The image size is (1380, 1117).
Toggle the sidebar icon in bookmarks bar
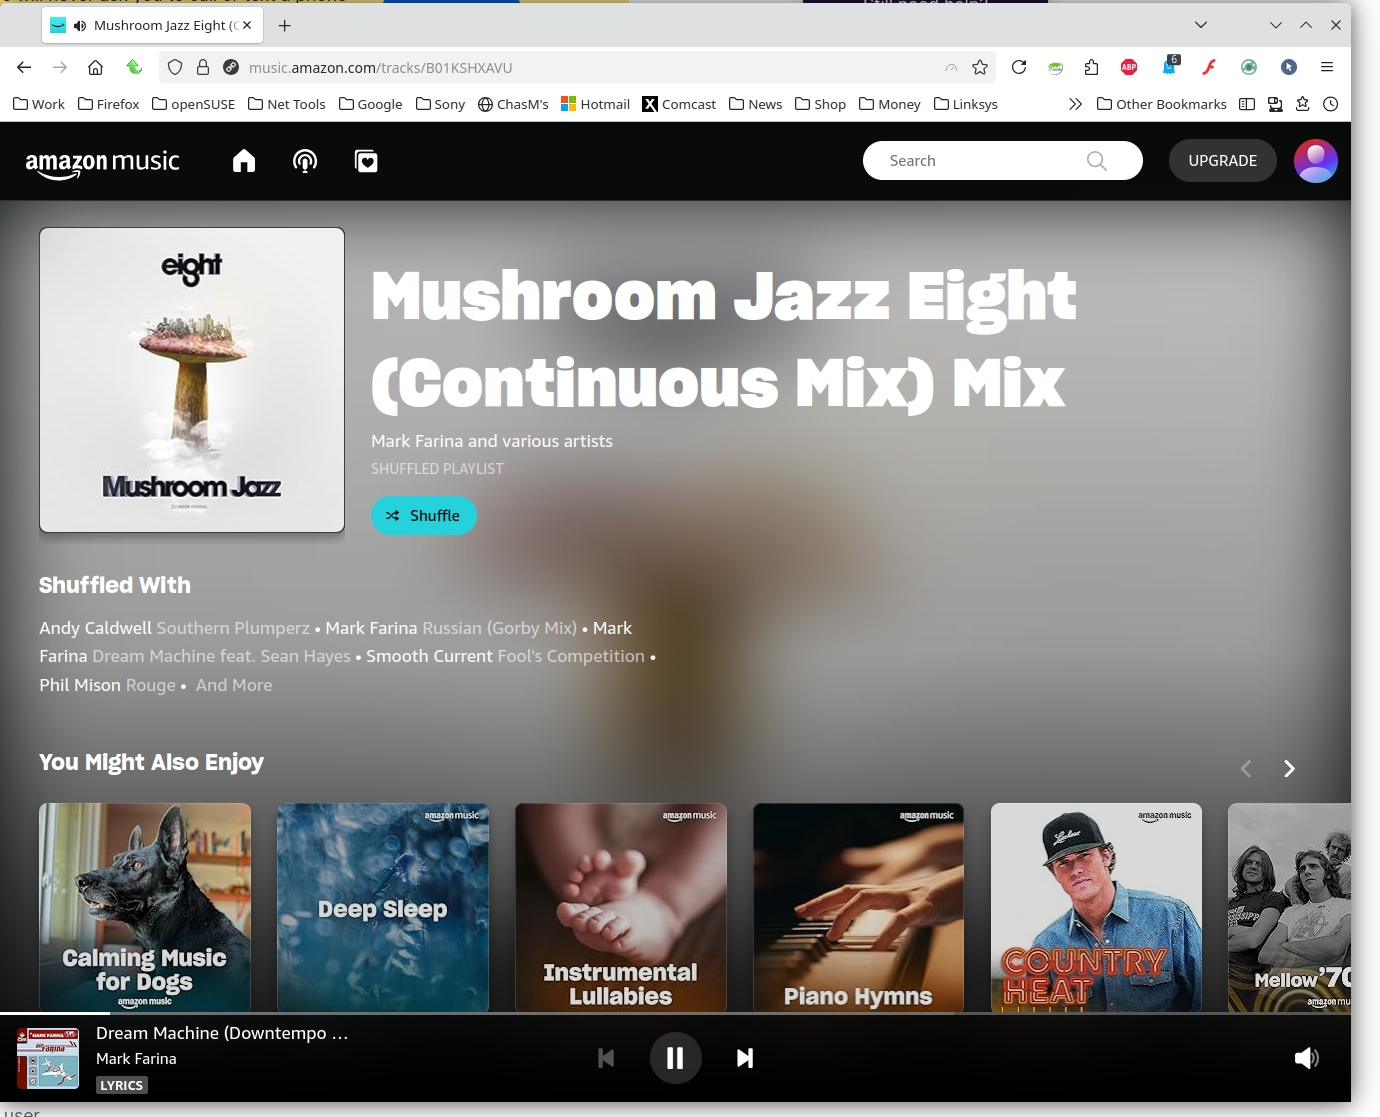pos(1247,104)
